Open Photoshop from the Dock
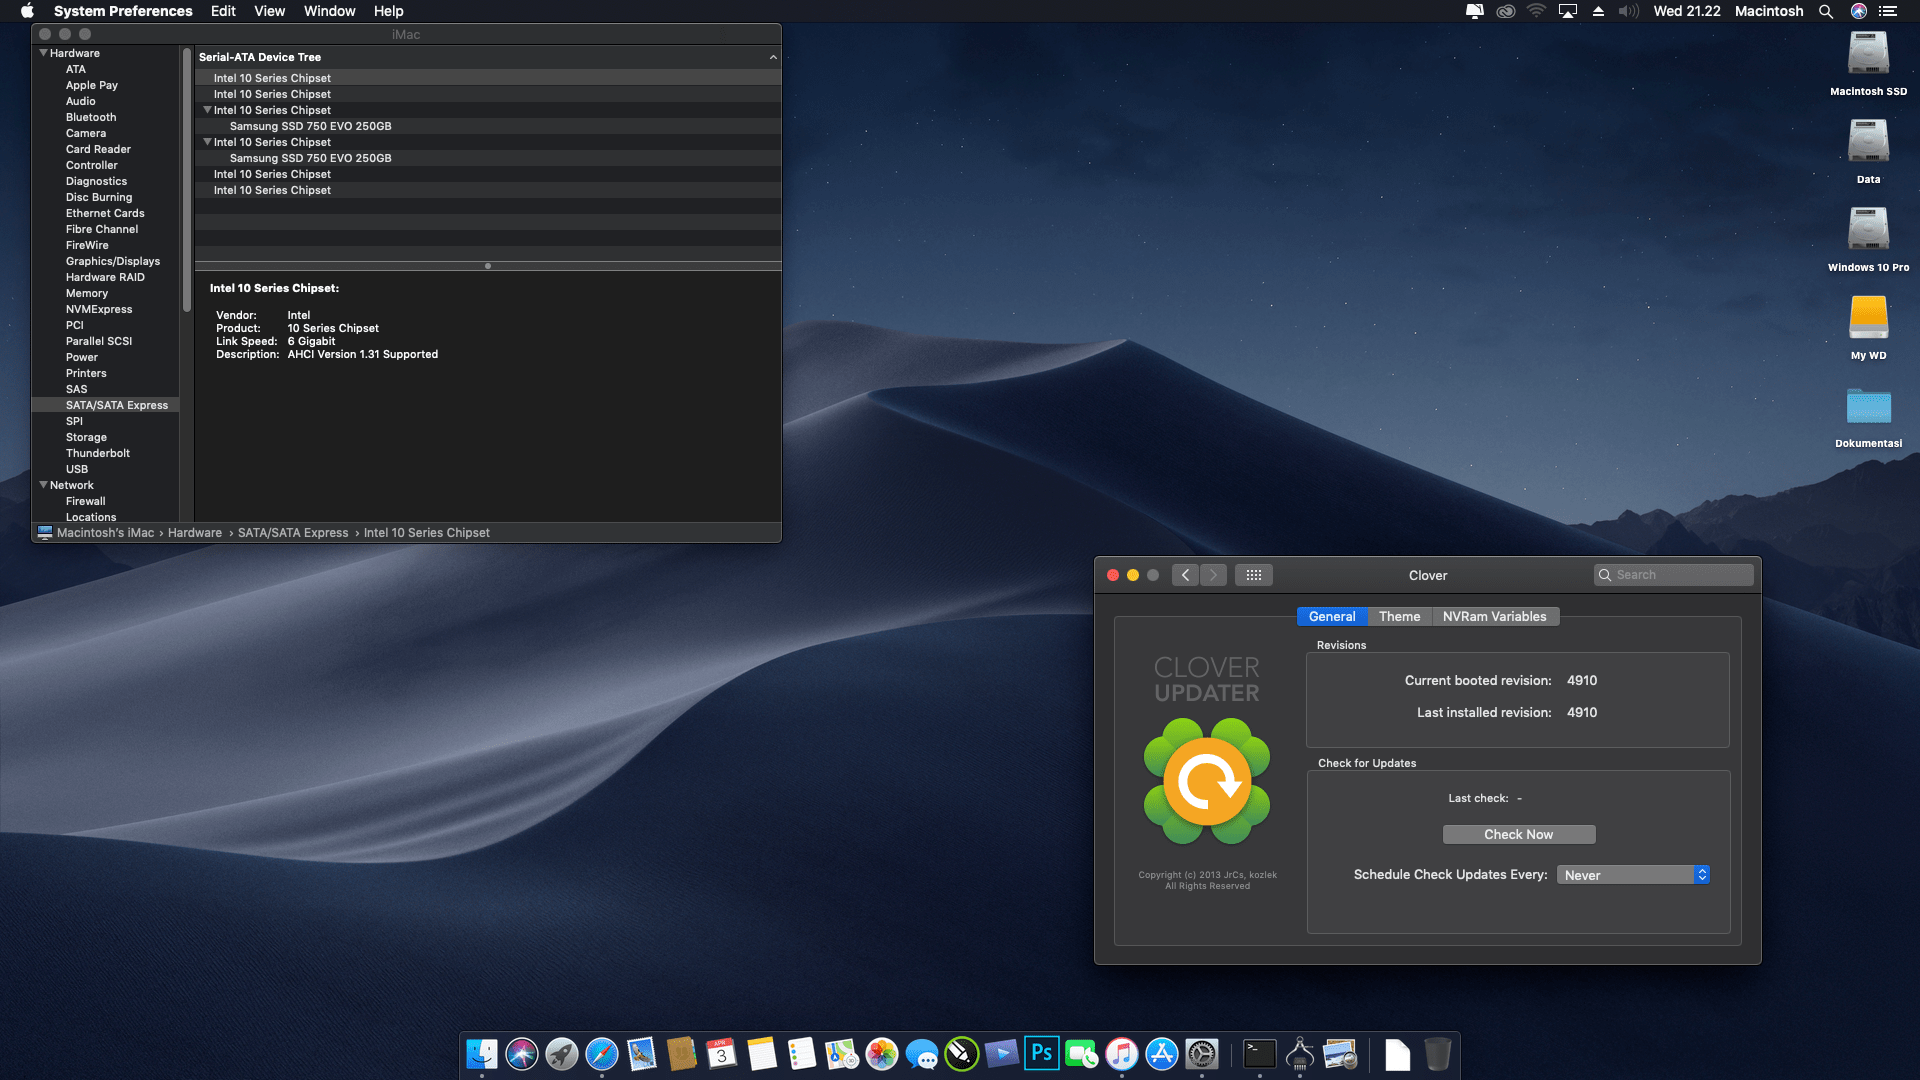Screen dimensions: 1920x1080 coord(1041,1053)
